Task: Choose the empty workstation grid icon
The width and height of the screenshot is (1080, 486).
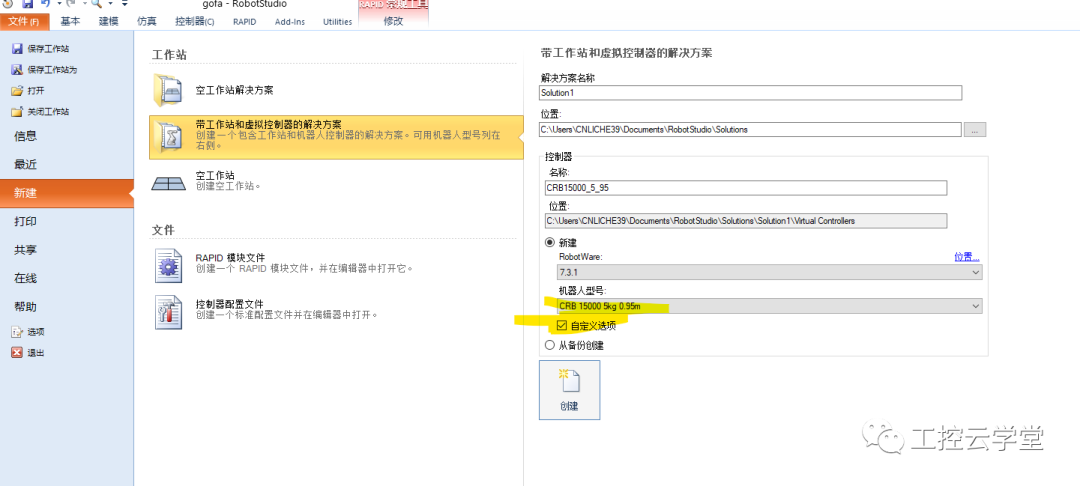Action: pyautogui.click(x=169, y=182)
